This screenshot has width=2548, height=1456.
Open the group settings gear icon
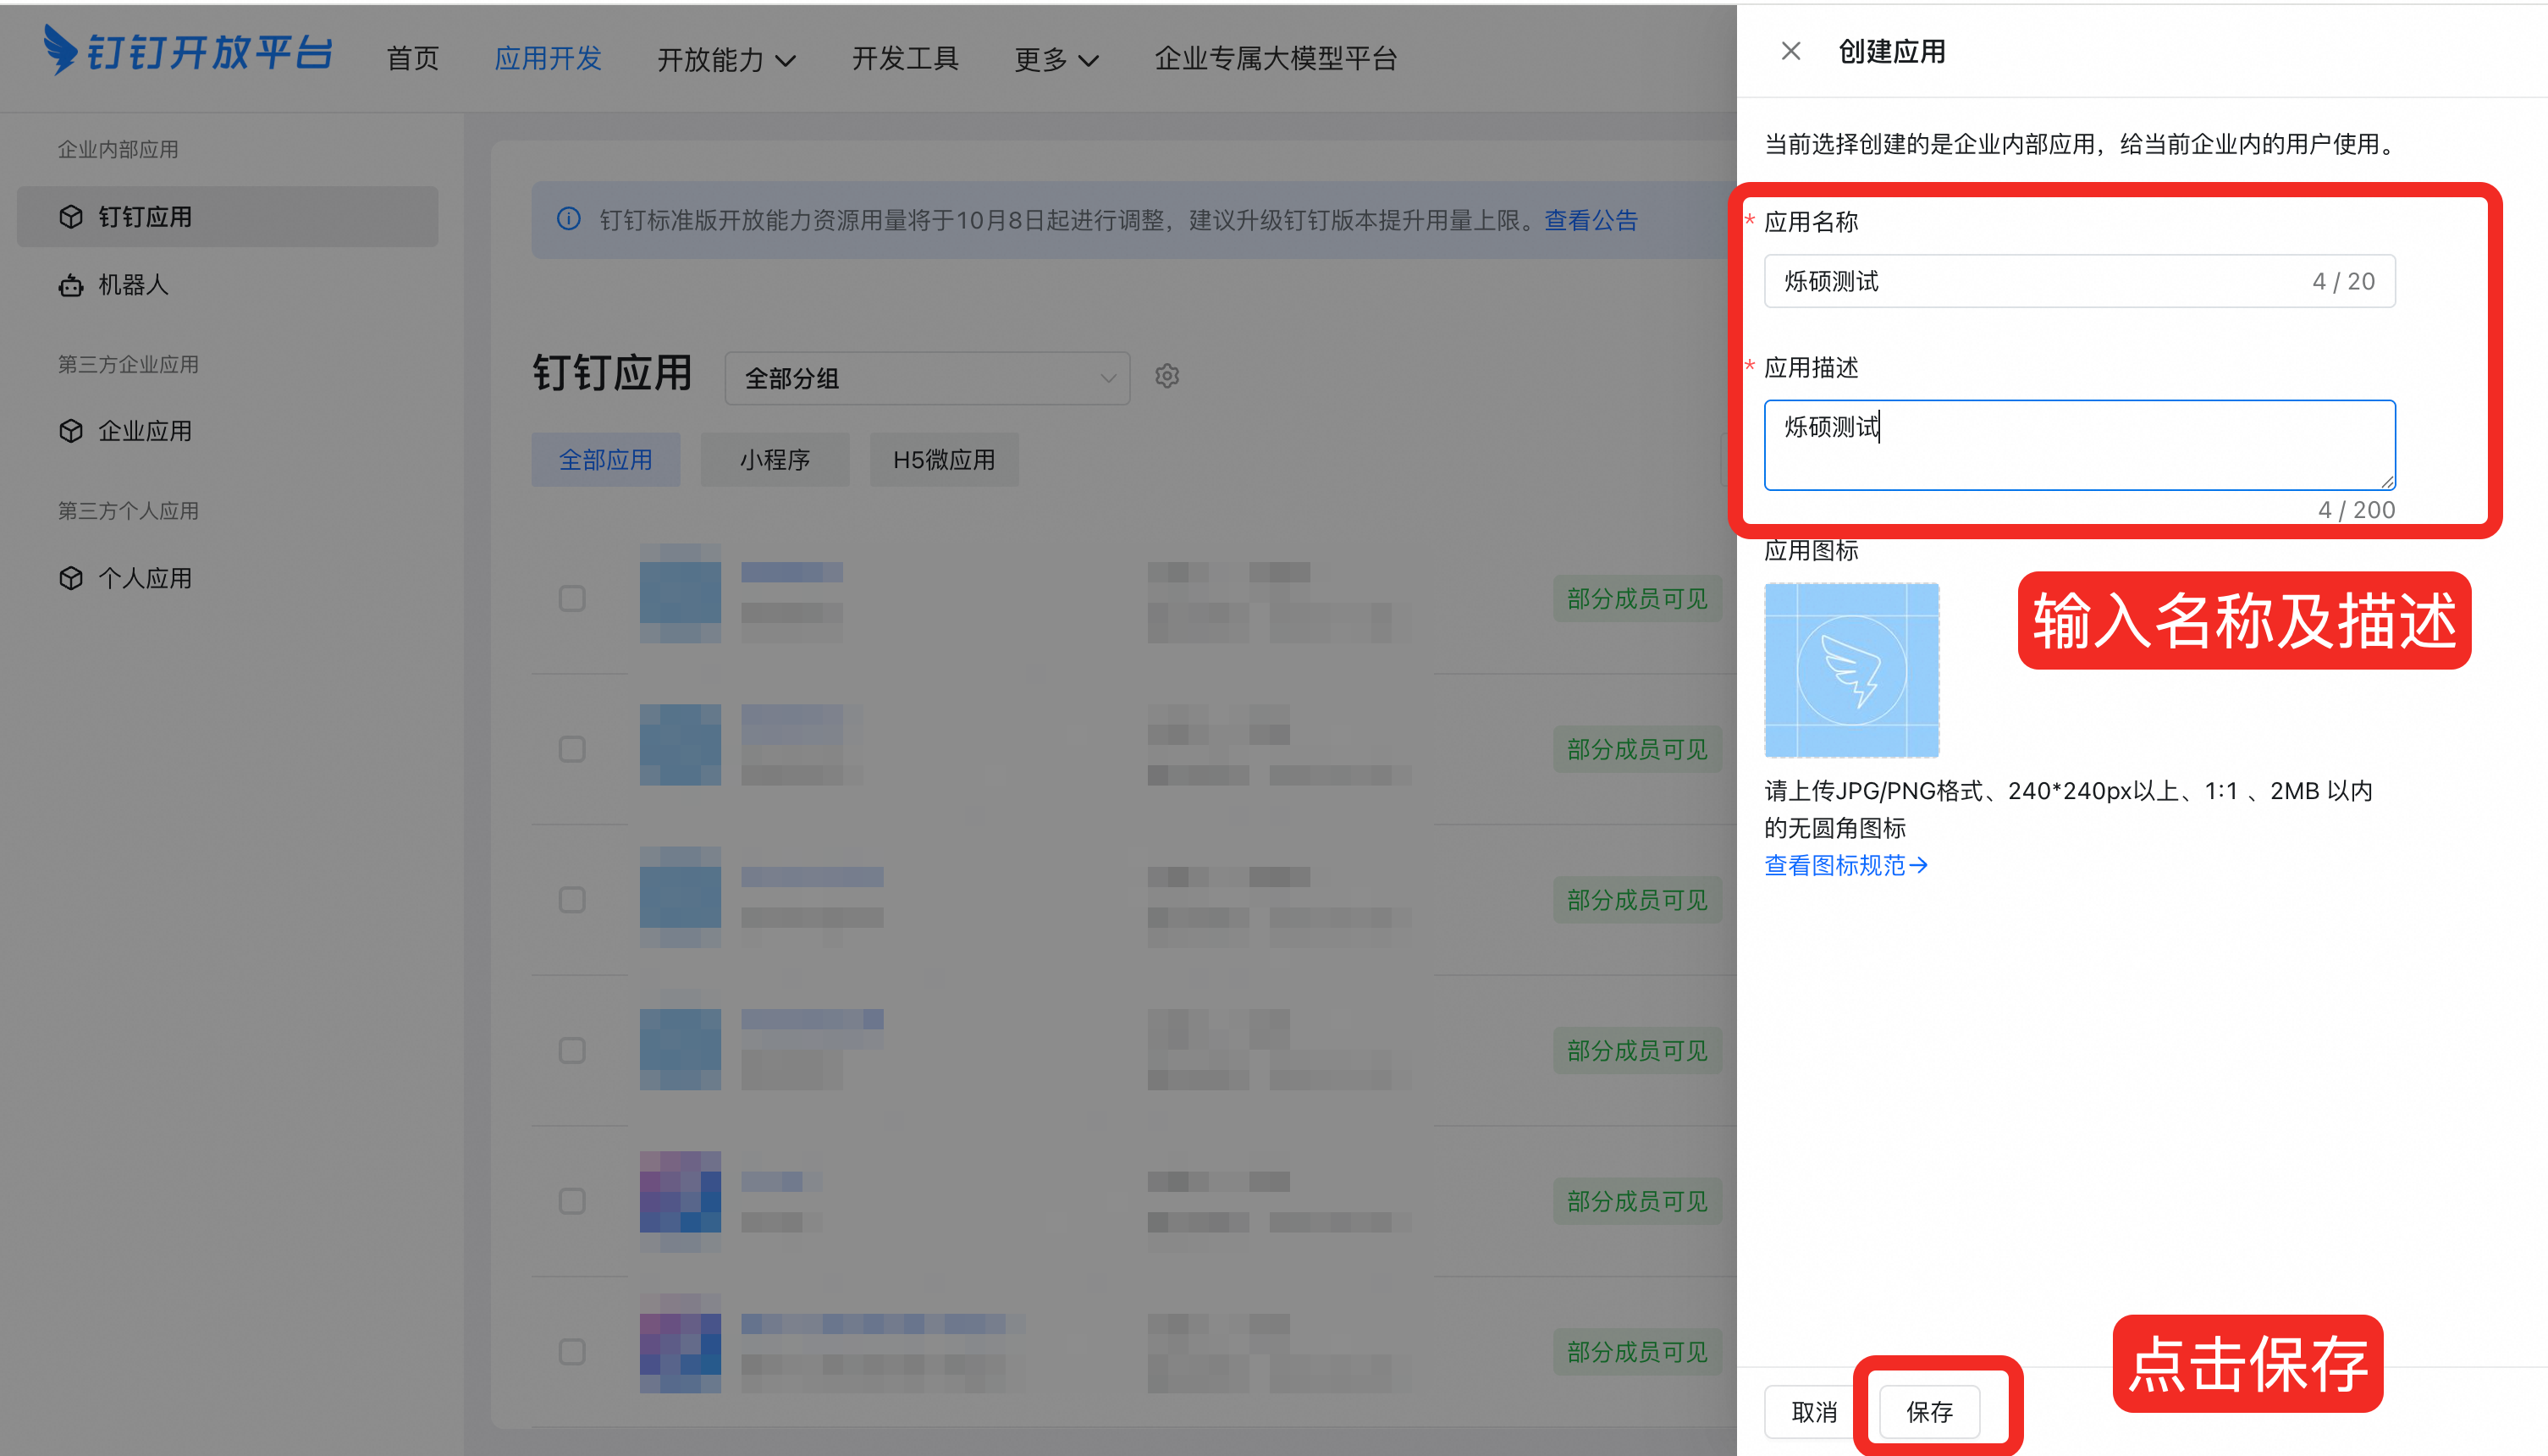point(1167,376)
